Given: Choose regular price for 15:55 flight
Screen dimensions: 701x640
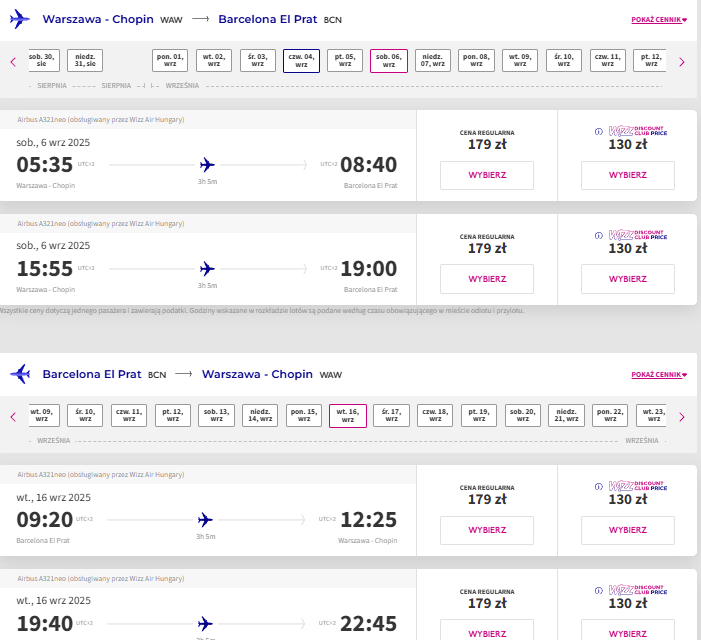Looking at the screenshot, I should 487,279.
